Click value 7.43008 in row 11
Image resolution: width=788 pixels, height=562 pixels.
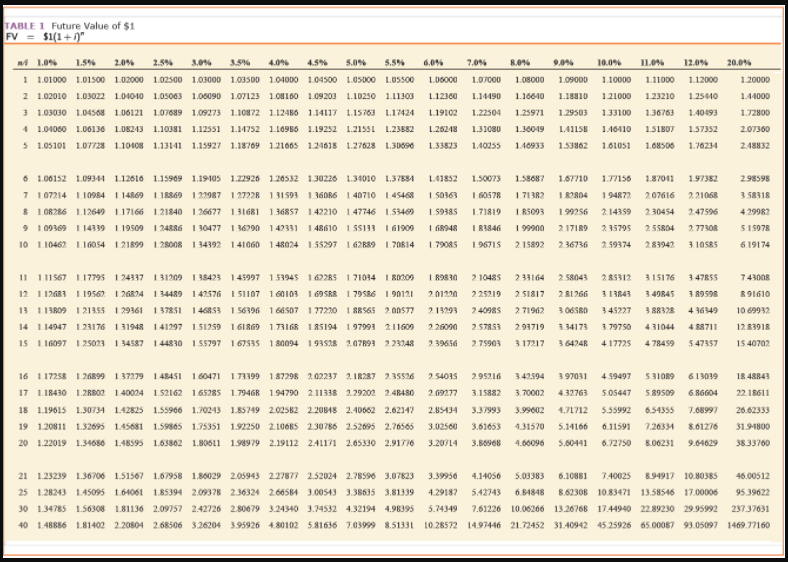(x=755, y=277)
